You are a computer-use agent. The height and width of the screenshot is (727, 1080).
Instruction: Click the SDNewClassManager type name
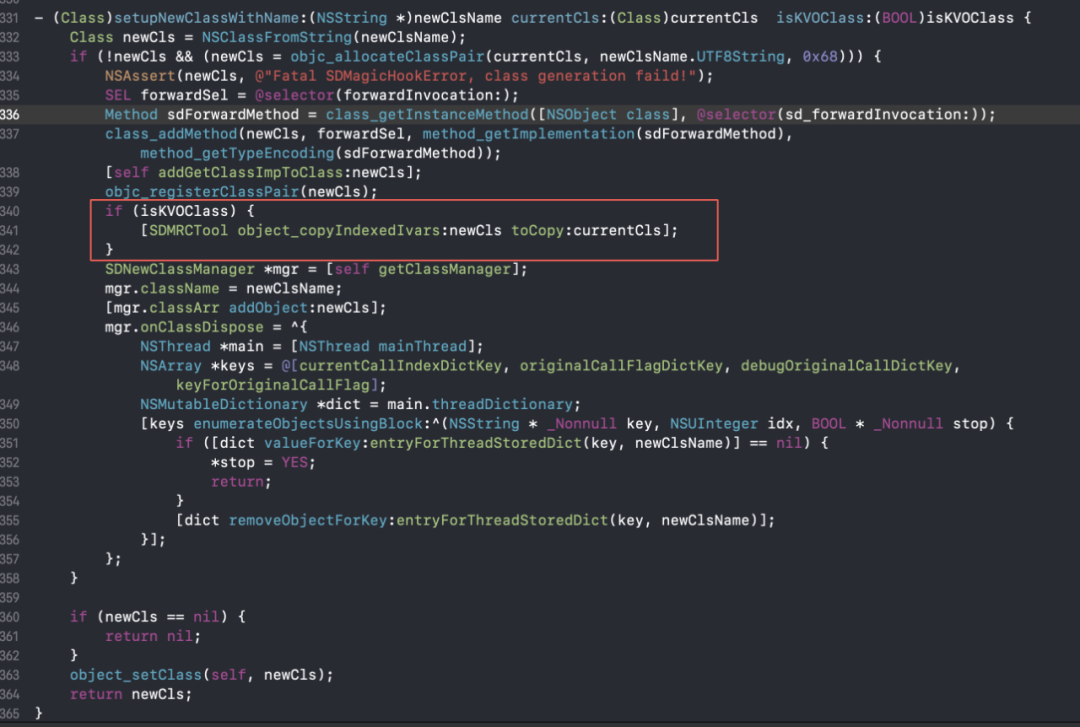click(x=180, y=269)
